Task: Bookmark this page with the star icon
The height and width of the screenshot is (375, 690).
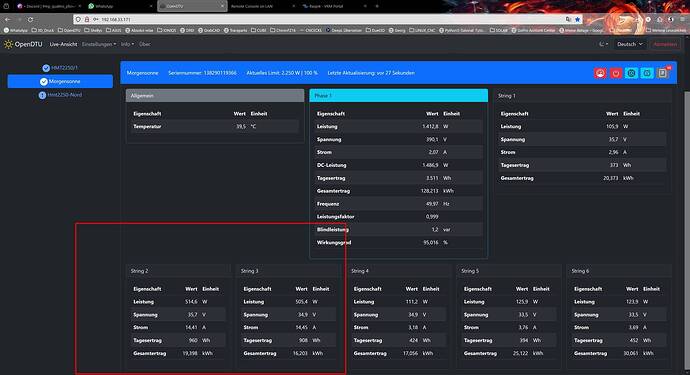Action: point(577,19)
